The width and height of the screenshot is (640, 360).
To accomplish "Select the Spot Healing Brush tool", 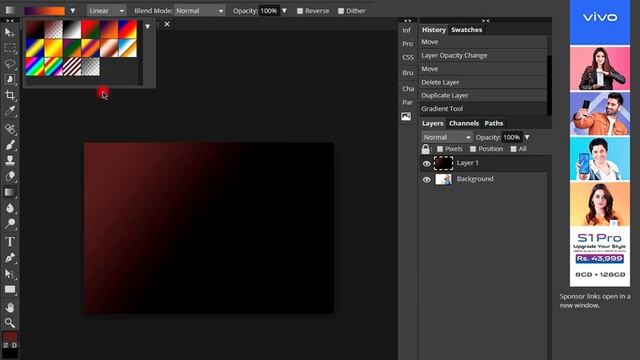I will [9, 129].
